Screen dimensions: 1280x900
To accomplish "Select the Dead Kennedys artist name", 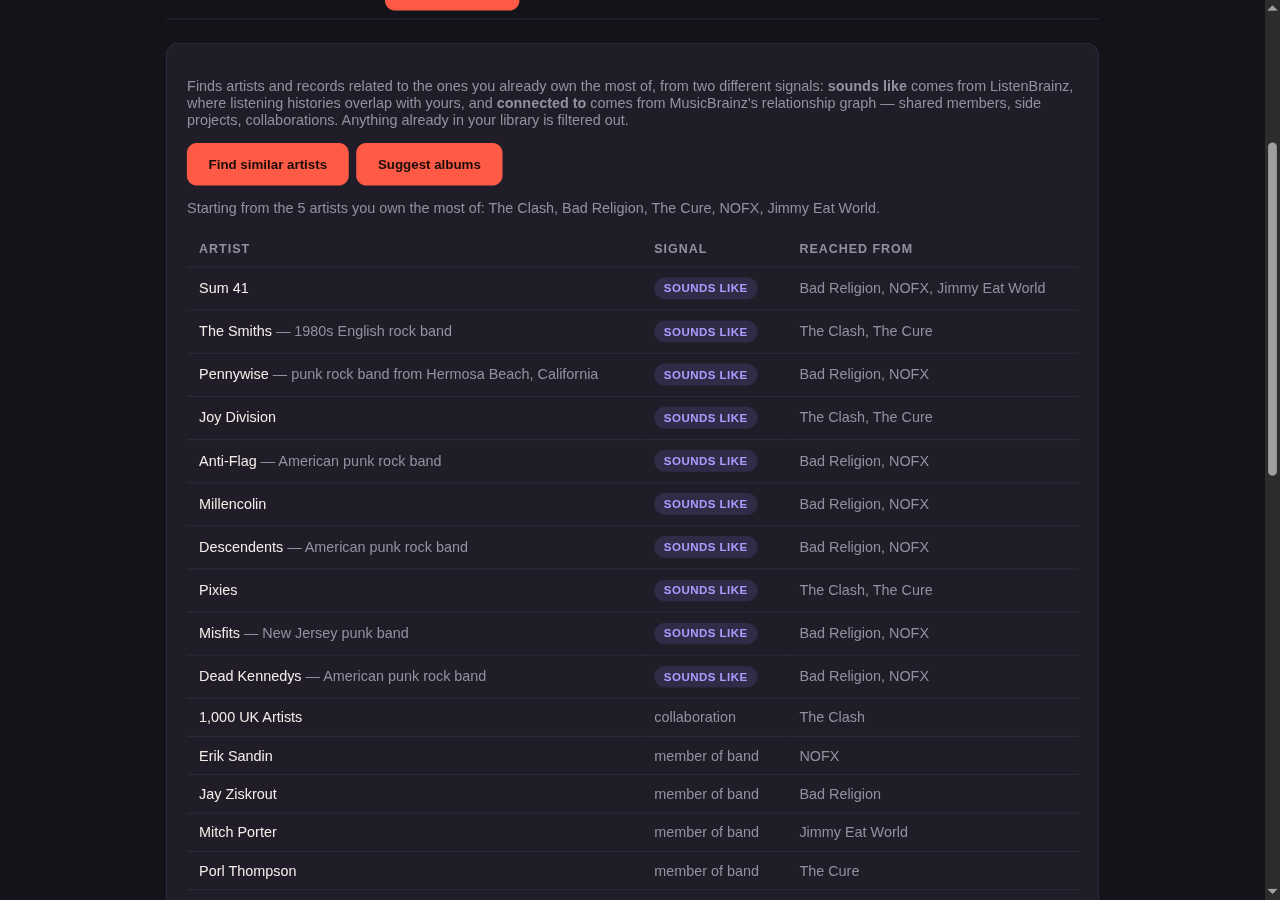I will [250, 676].
